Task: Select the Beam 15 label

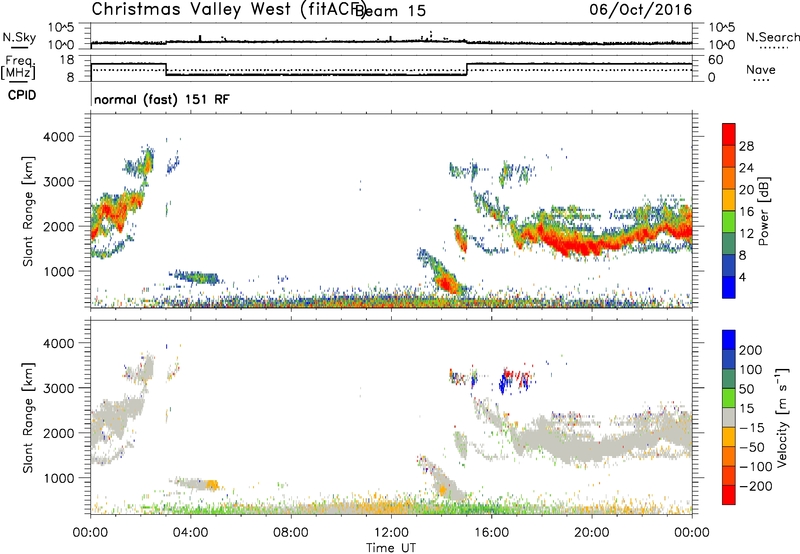Action: tap(391, 10)
